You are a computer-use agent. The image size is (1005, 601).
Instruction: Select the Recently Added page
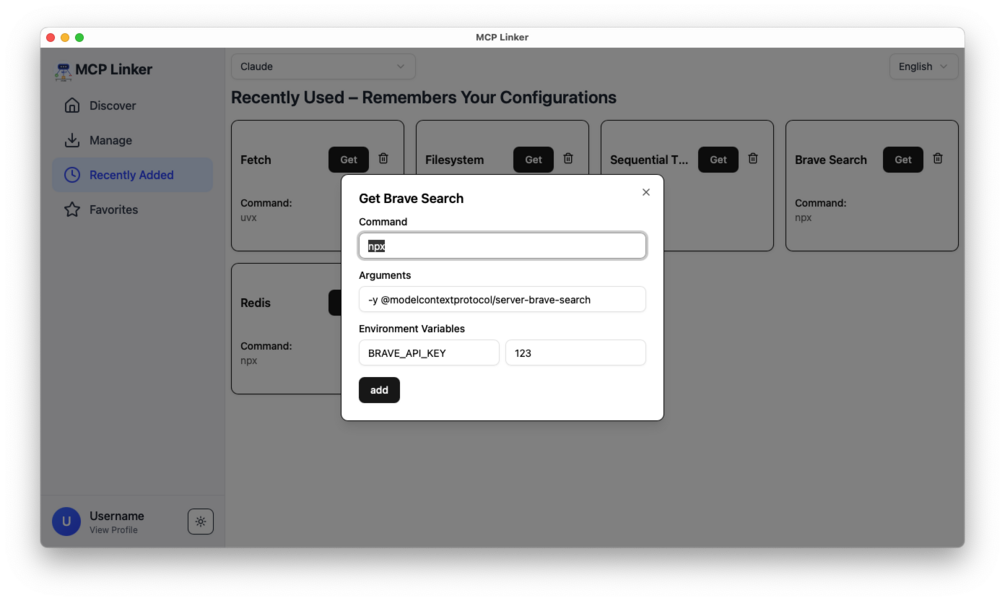132,174
